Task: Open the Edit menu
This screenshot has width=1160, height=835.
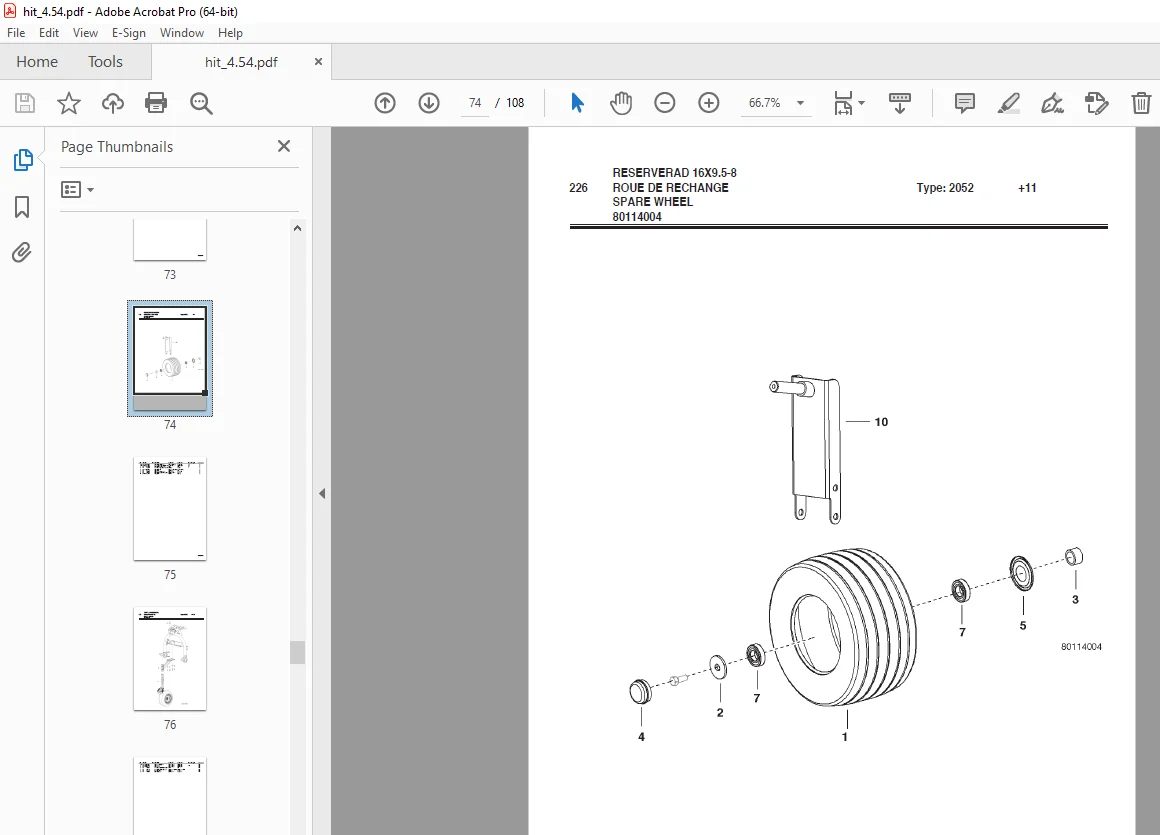Action: 49,33
